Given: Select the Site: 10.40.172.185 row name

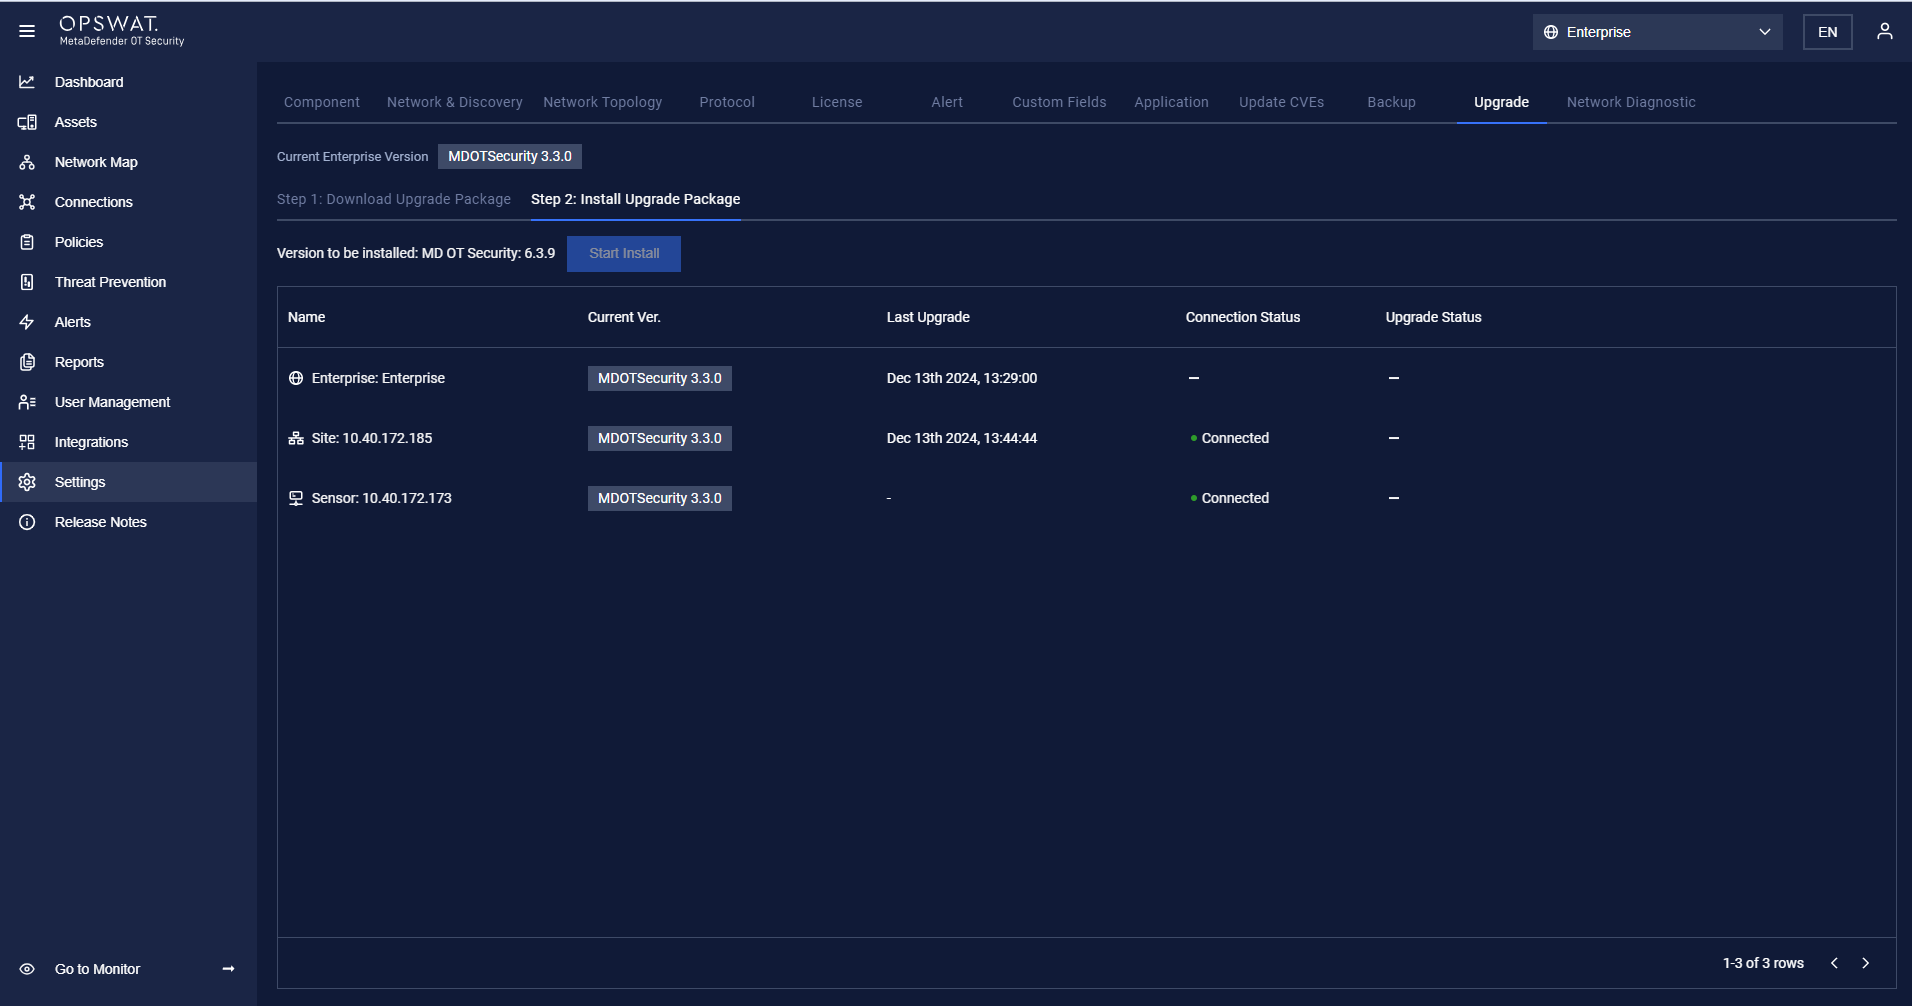Looking at the screenshot, I should (x=372, y=438).
